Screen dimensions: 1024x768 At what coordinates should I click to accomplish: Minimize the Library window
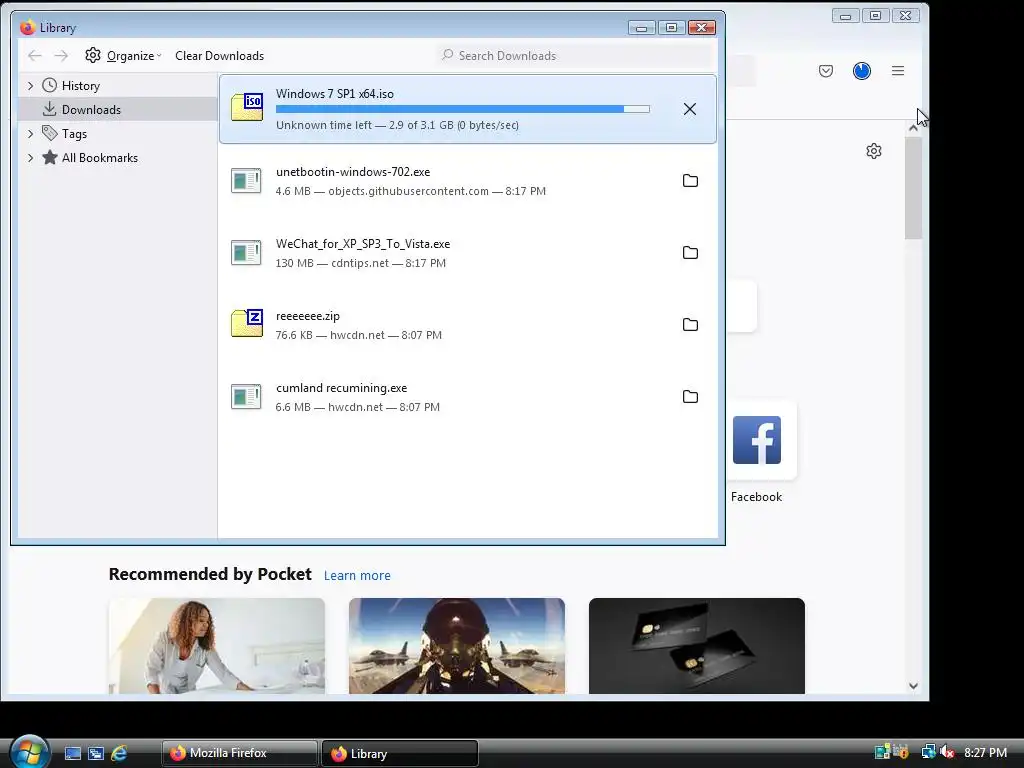[x=641, y=27]
